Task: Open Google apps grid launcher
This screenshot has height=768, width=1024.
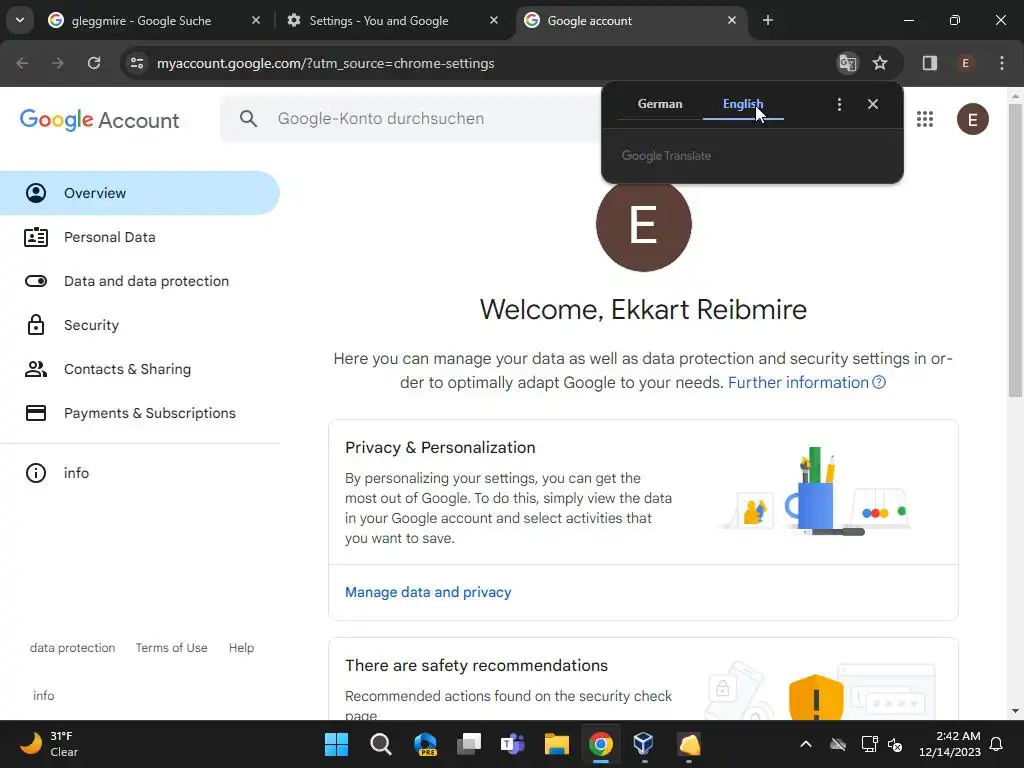Action: pyautogui.click(x=925, y=119)
